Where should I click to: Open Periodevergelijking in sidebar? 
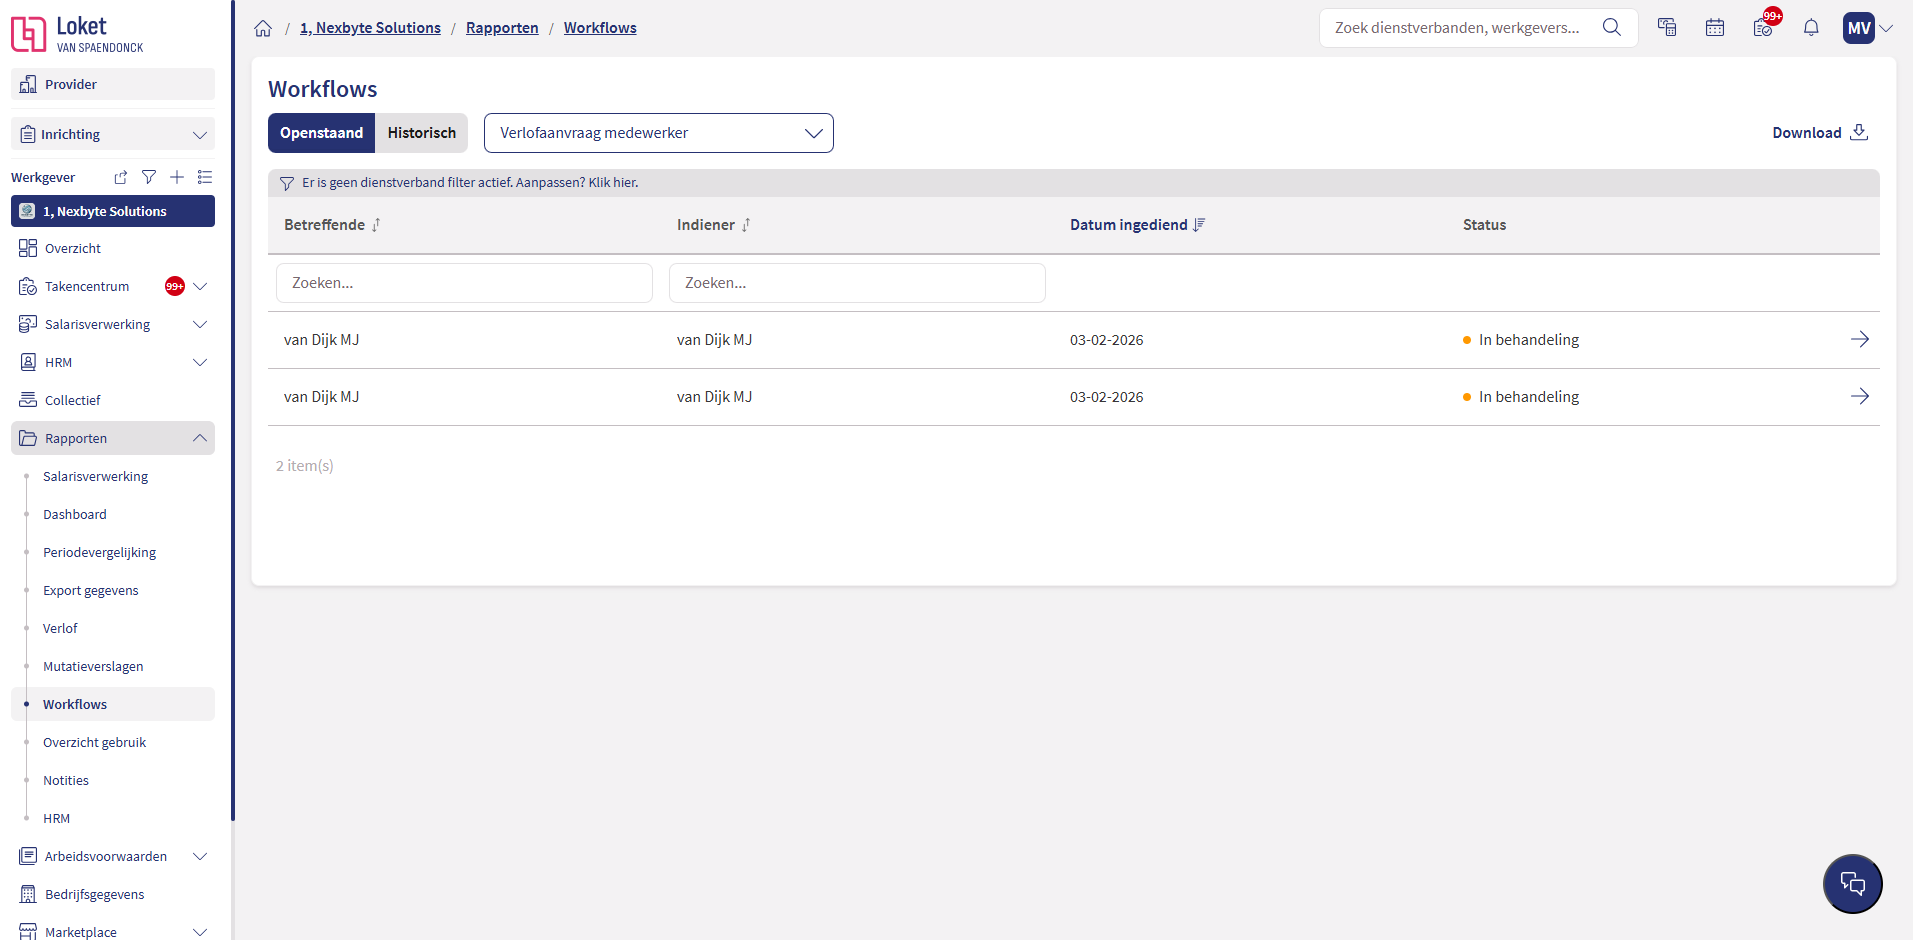(99, 553)
